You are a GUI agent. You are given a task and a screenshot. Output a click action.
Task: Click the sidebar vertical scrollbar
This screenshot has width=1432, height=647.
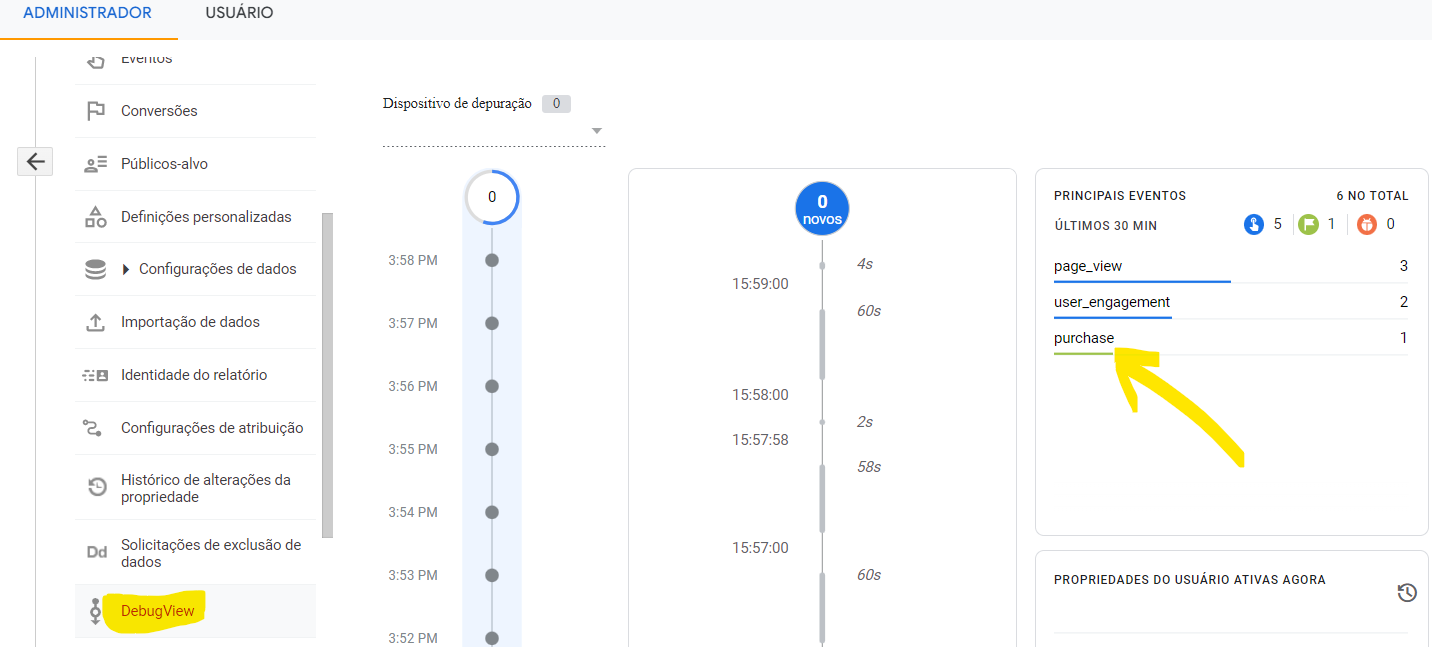click(327, 375)
